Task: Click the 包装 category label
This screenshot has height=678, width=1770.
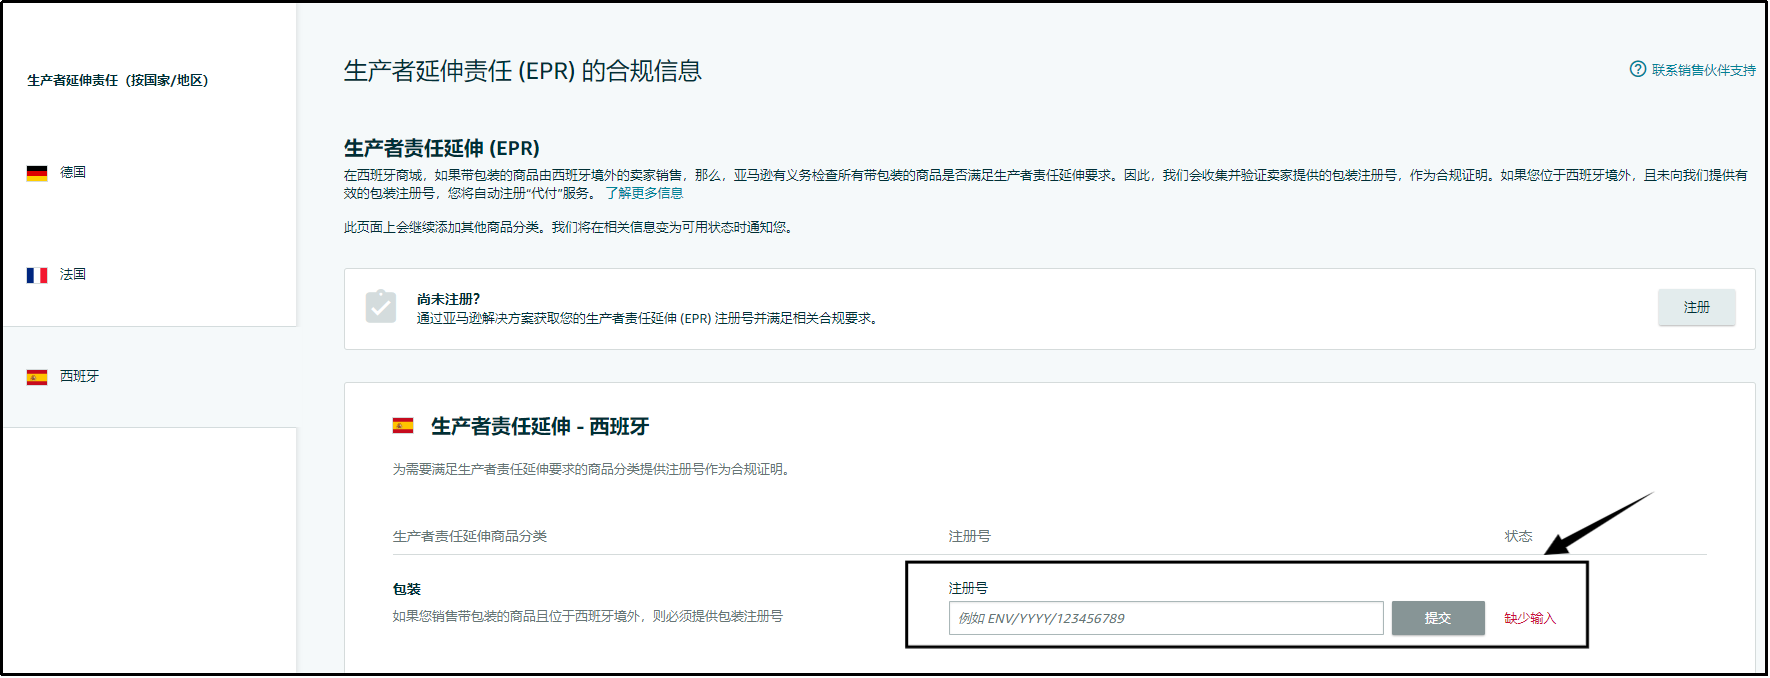Action: click(x=407, y=589)
